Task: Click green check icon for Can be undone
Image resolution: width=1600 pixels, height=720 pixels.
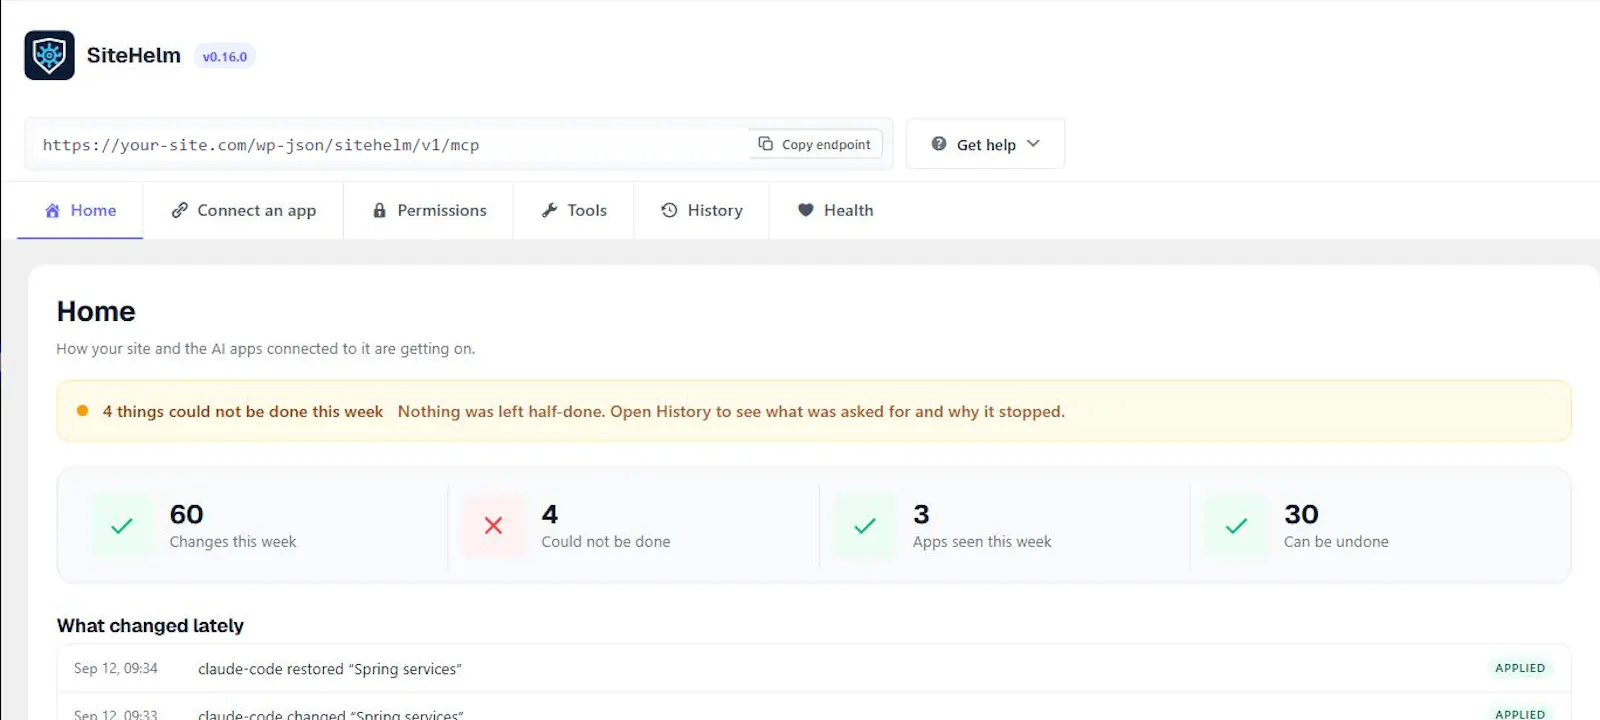Action: click(1236, 526)
